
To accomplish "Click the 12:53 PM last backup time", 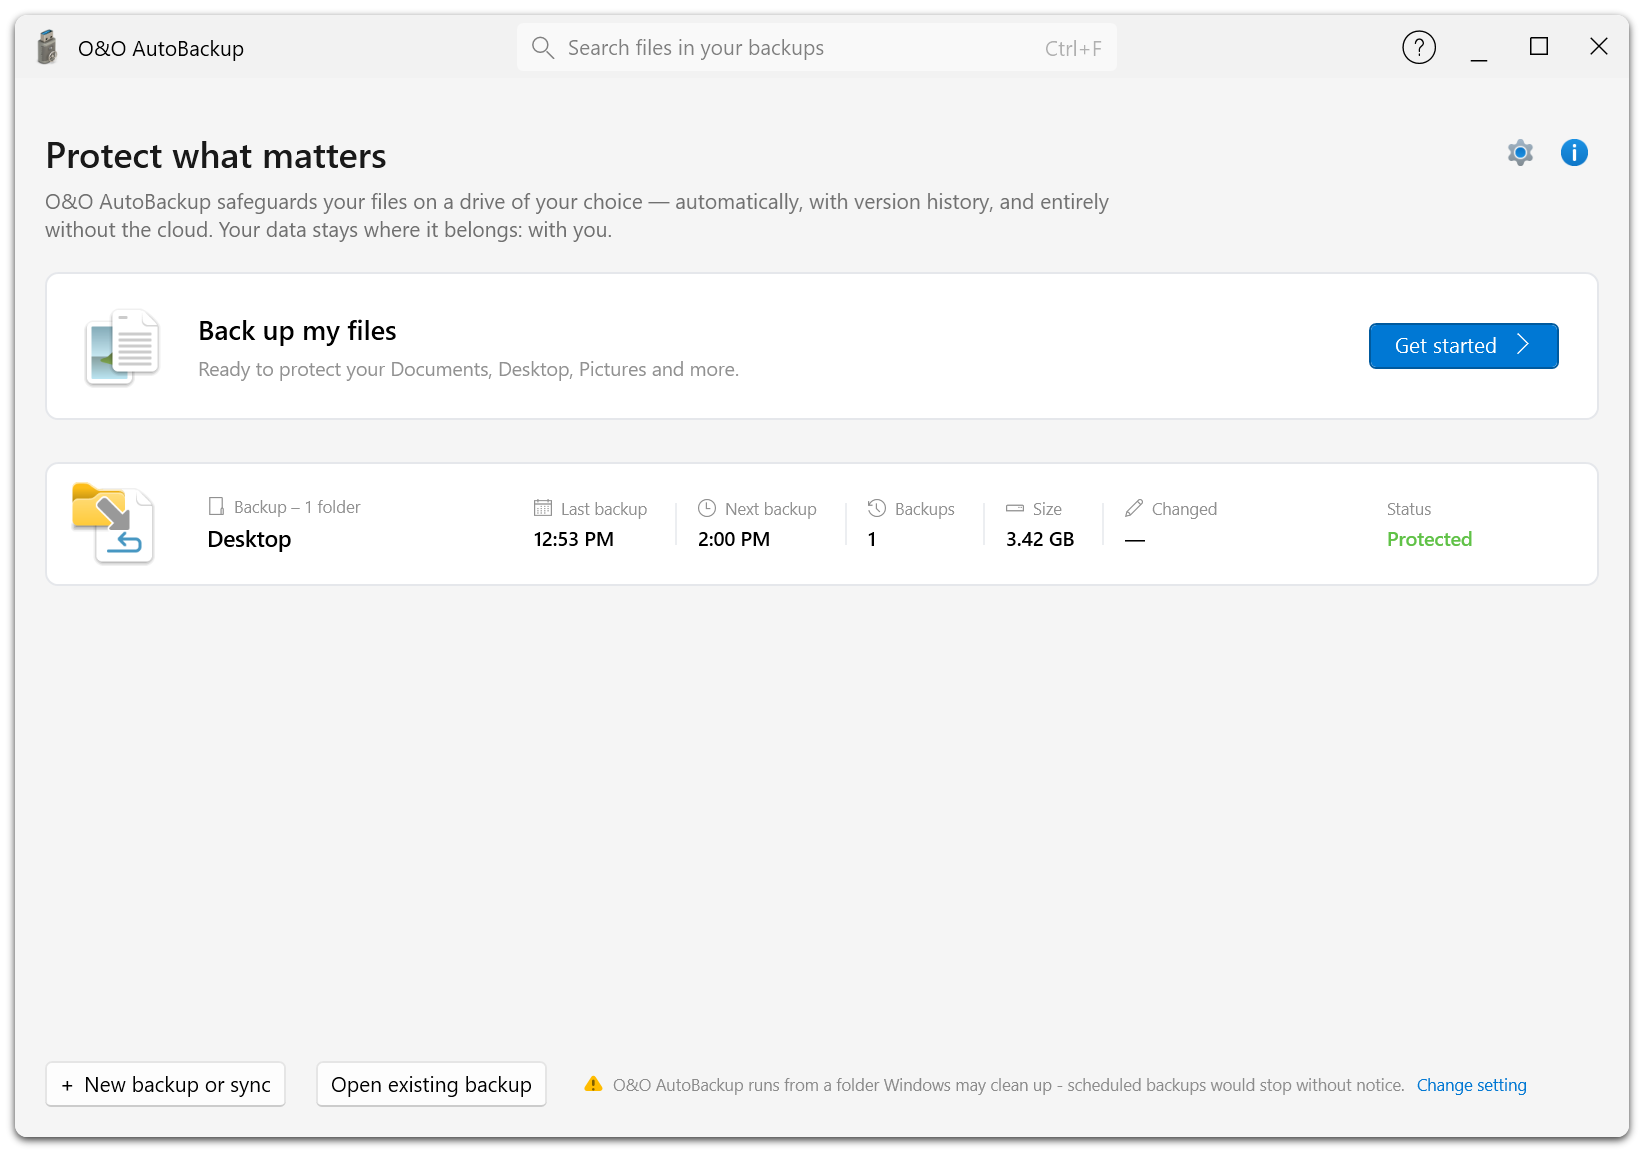I will point(574,539).
